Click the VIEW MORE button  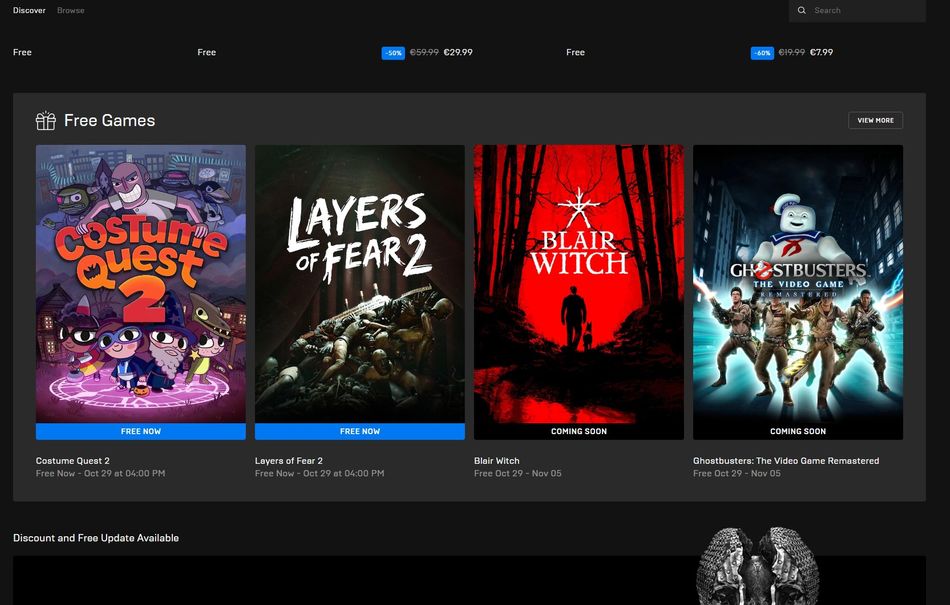pyautogui.click(x=875, y=121)
